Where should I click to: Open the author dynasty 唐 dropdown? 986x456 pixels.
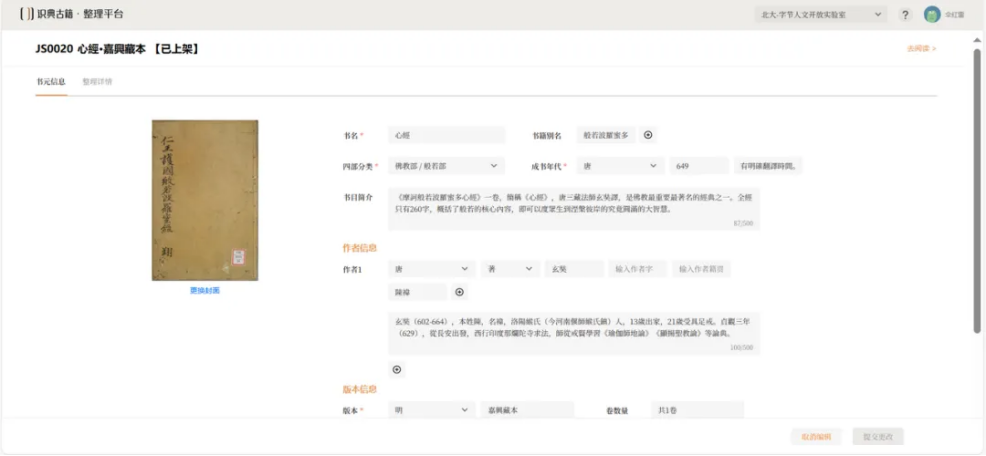[x=432, y=269]
